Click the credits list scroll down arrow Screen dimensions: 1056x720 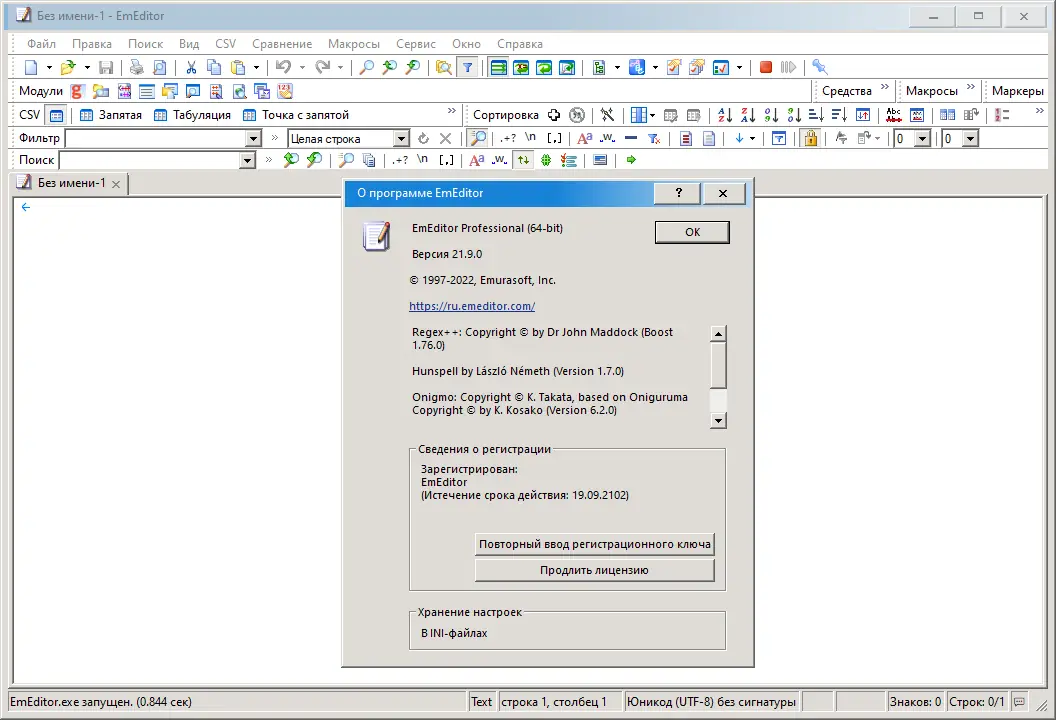(719, 421)
